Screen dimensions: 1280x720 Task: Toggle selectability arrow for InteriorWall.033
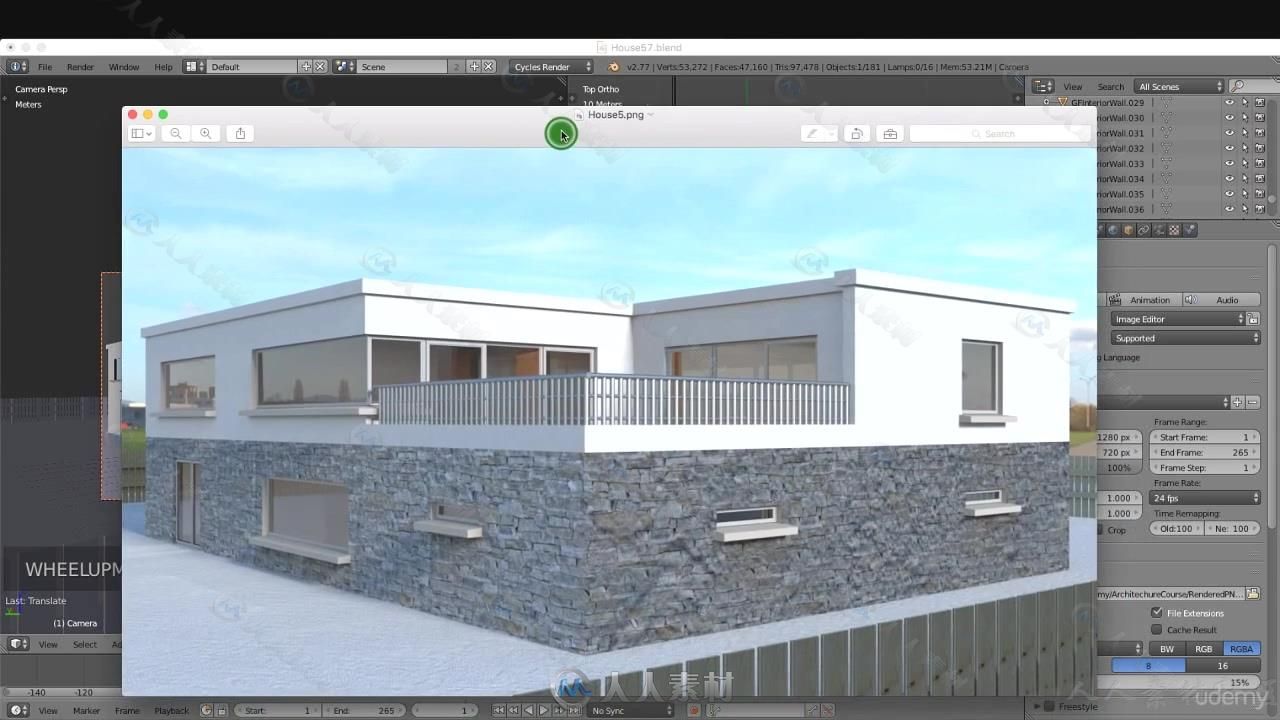pyautogui.click(x=1244, y=164)
